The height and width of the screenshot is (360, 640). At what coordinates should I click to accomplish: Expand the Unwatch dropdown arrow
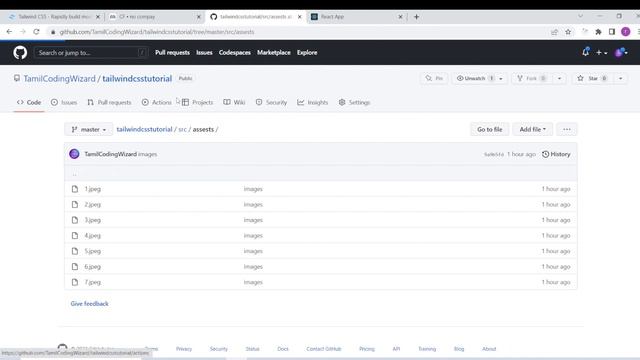[501, 78]
